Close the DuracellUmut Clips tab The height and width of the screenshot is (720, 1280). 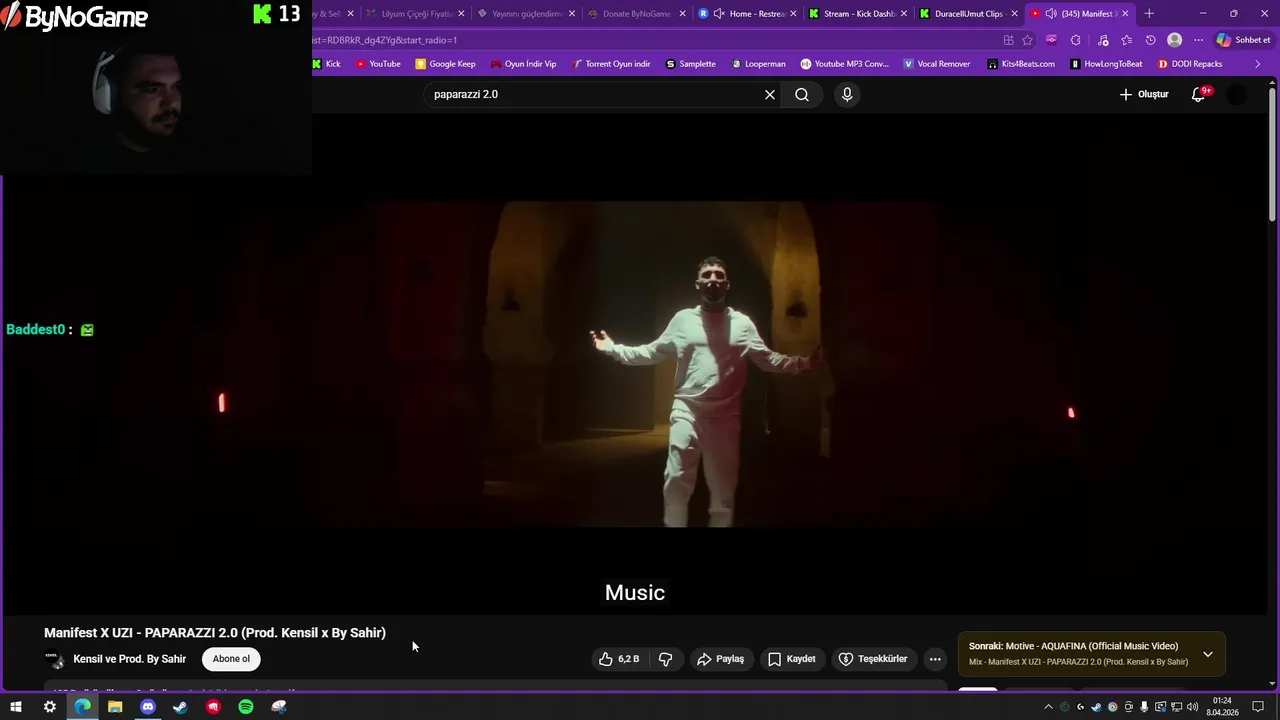pyautogui.click(x=1014, y=14)
